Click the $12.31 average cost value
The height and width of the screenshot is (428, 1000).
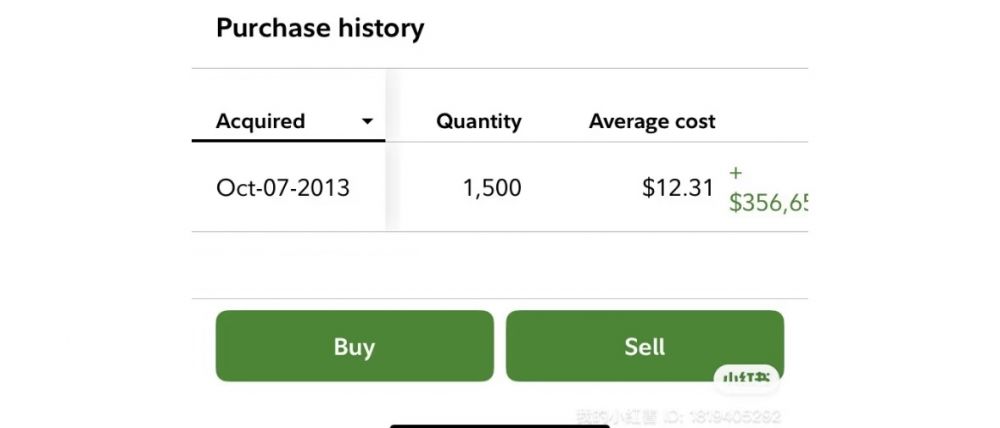[679, 187]
